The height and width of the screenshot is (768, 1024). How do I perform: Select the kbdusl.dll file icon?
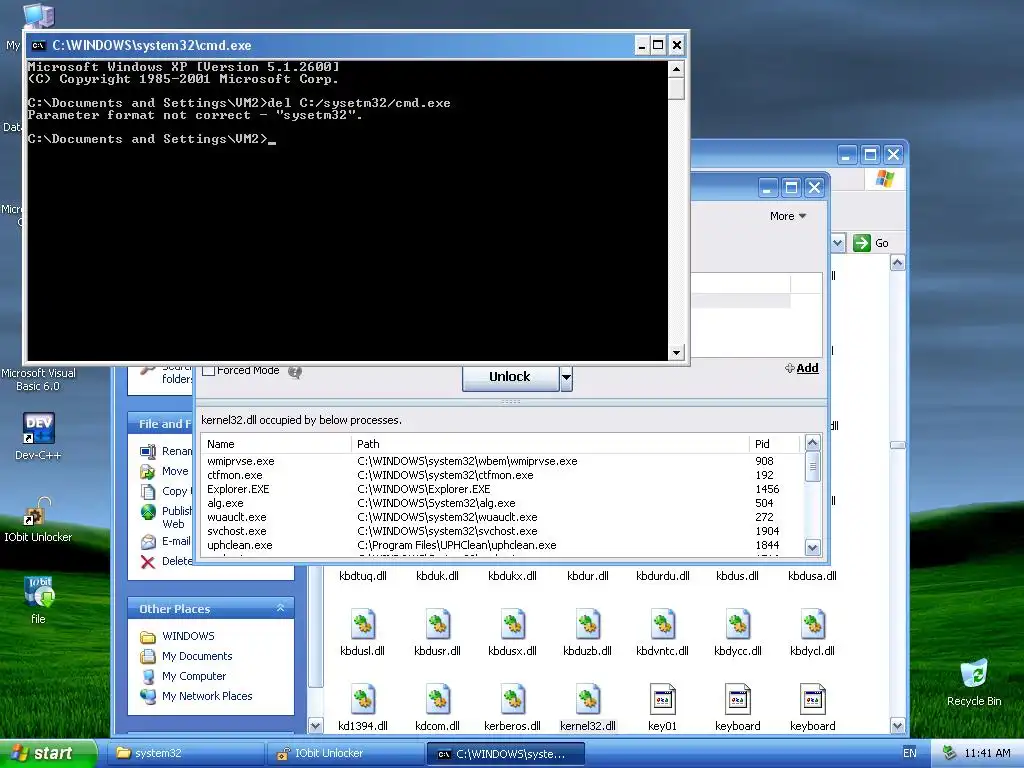pos(362,624)
